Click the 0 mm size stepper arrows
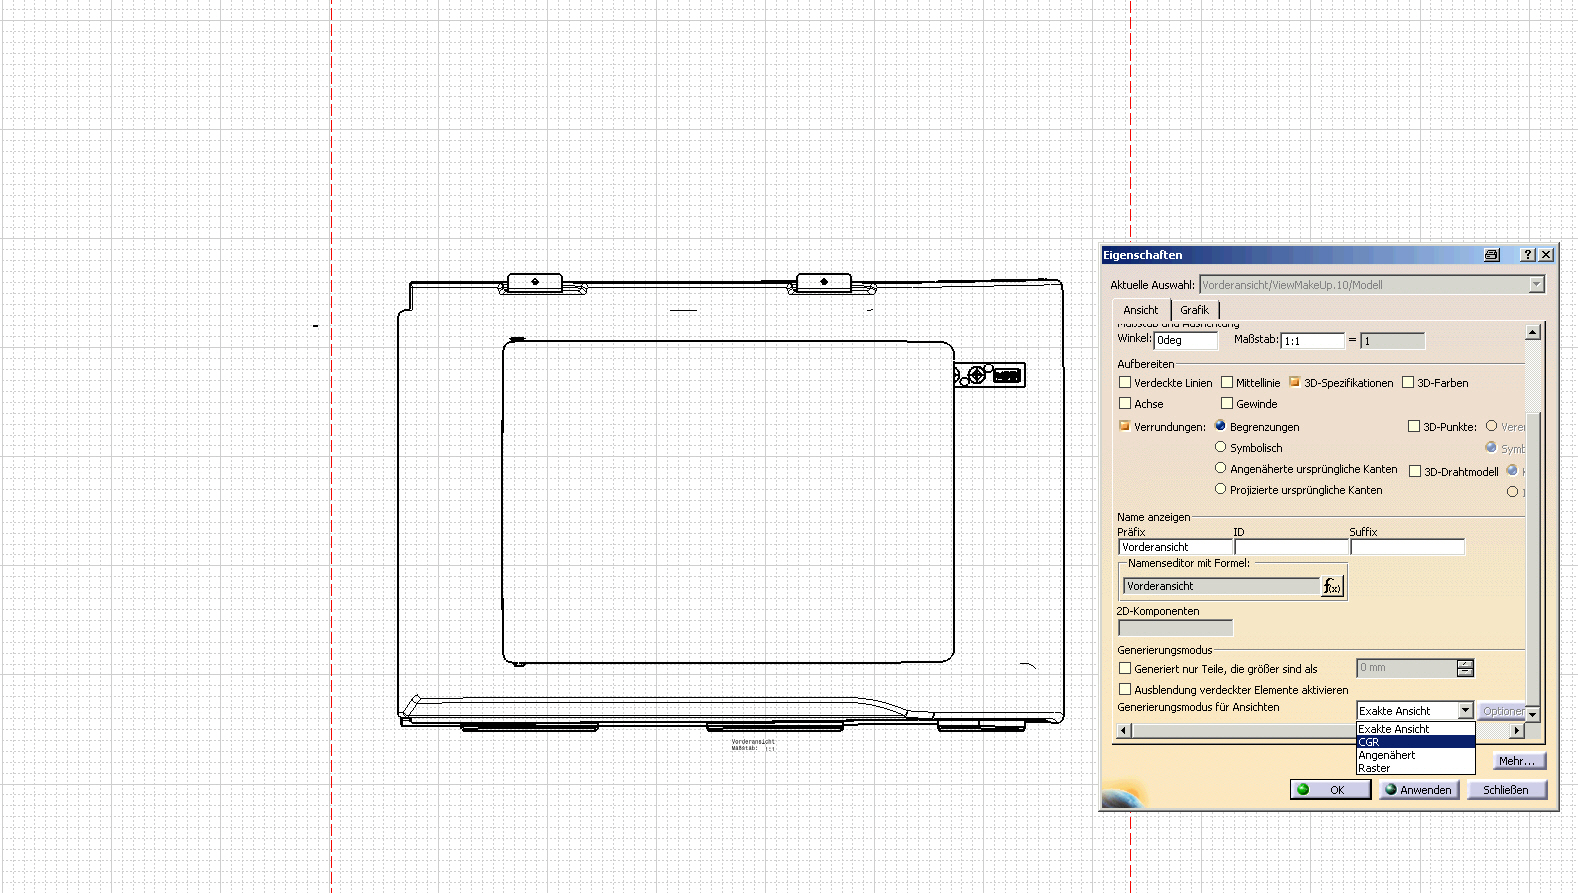This screenshot has height=893, width=1578. (x=1466, y=668)
